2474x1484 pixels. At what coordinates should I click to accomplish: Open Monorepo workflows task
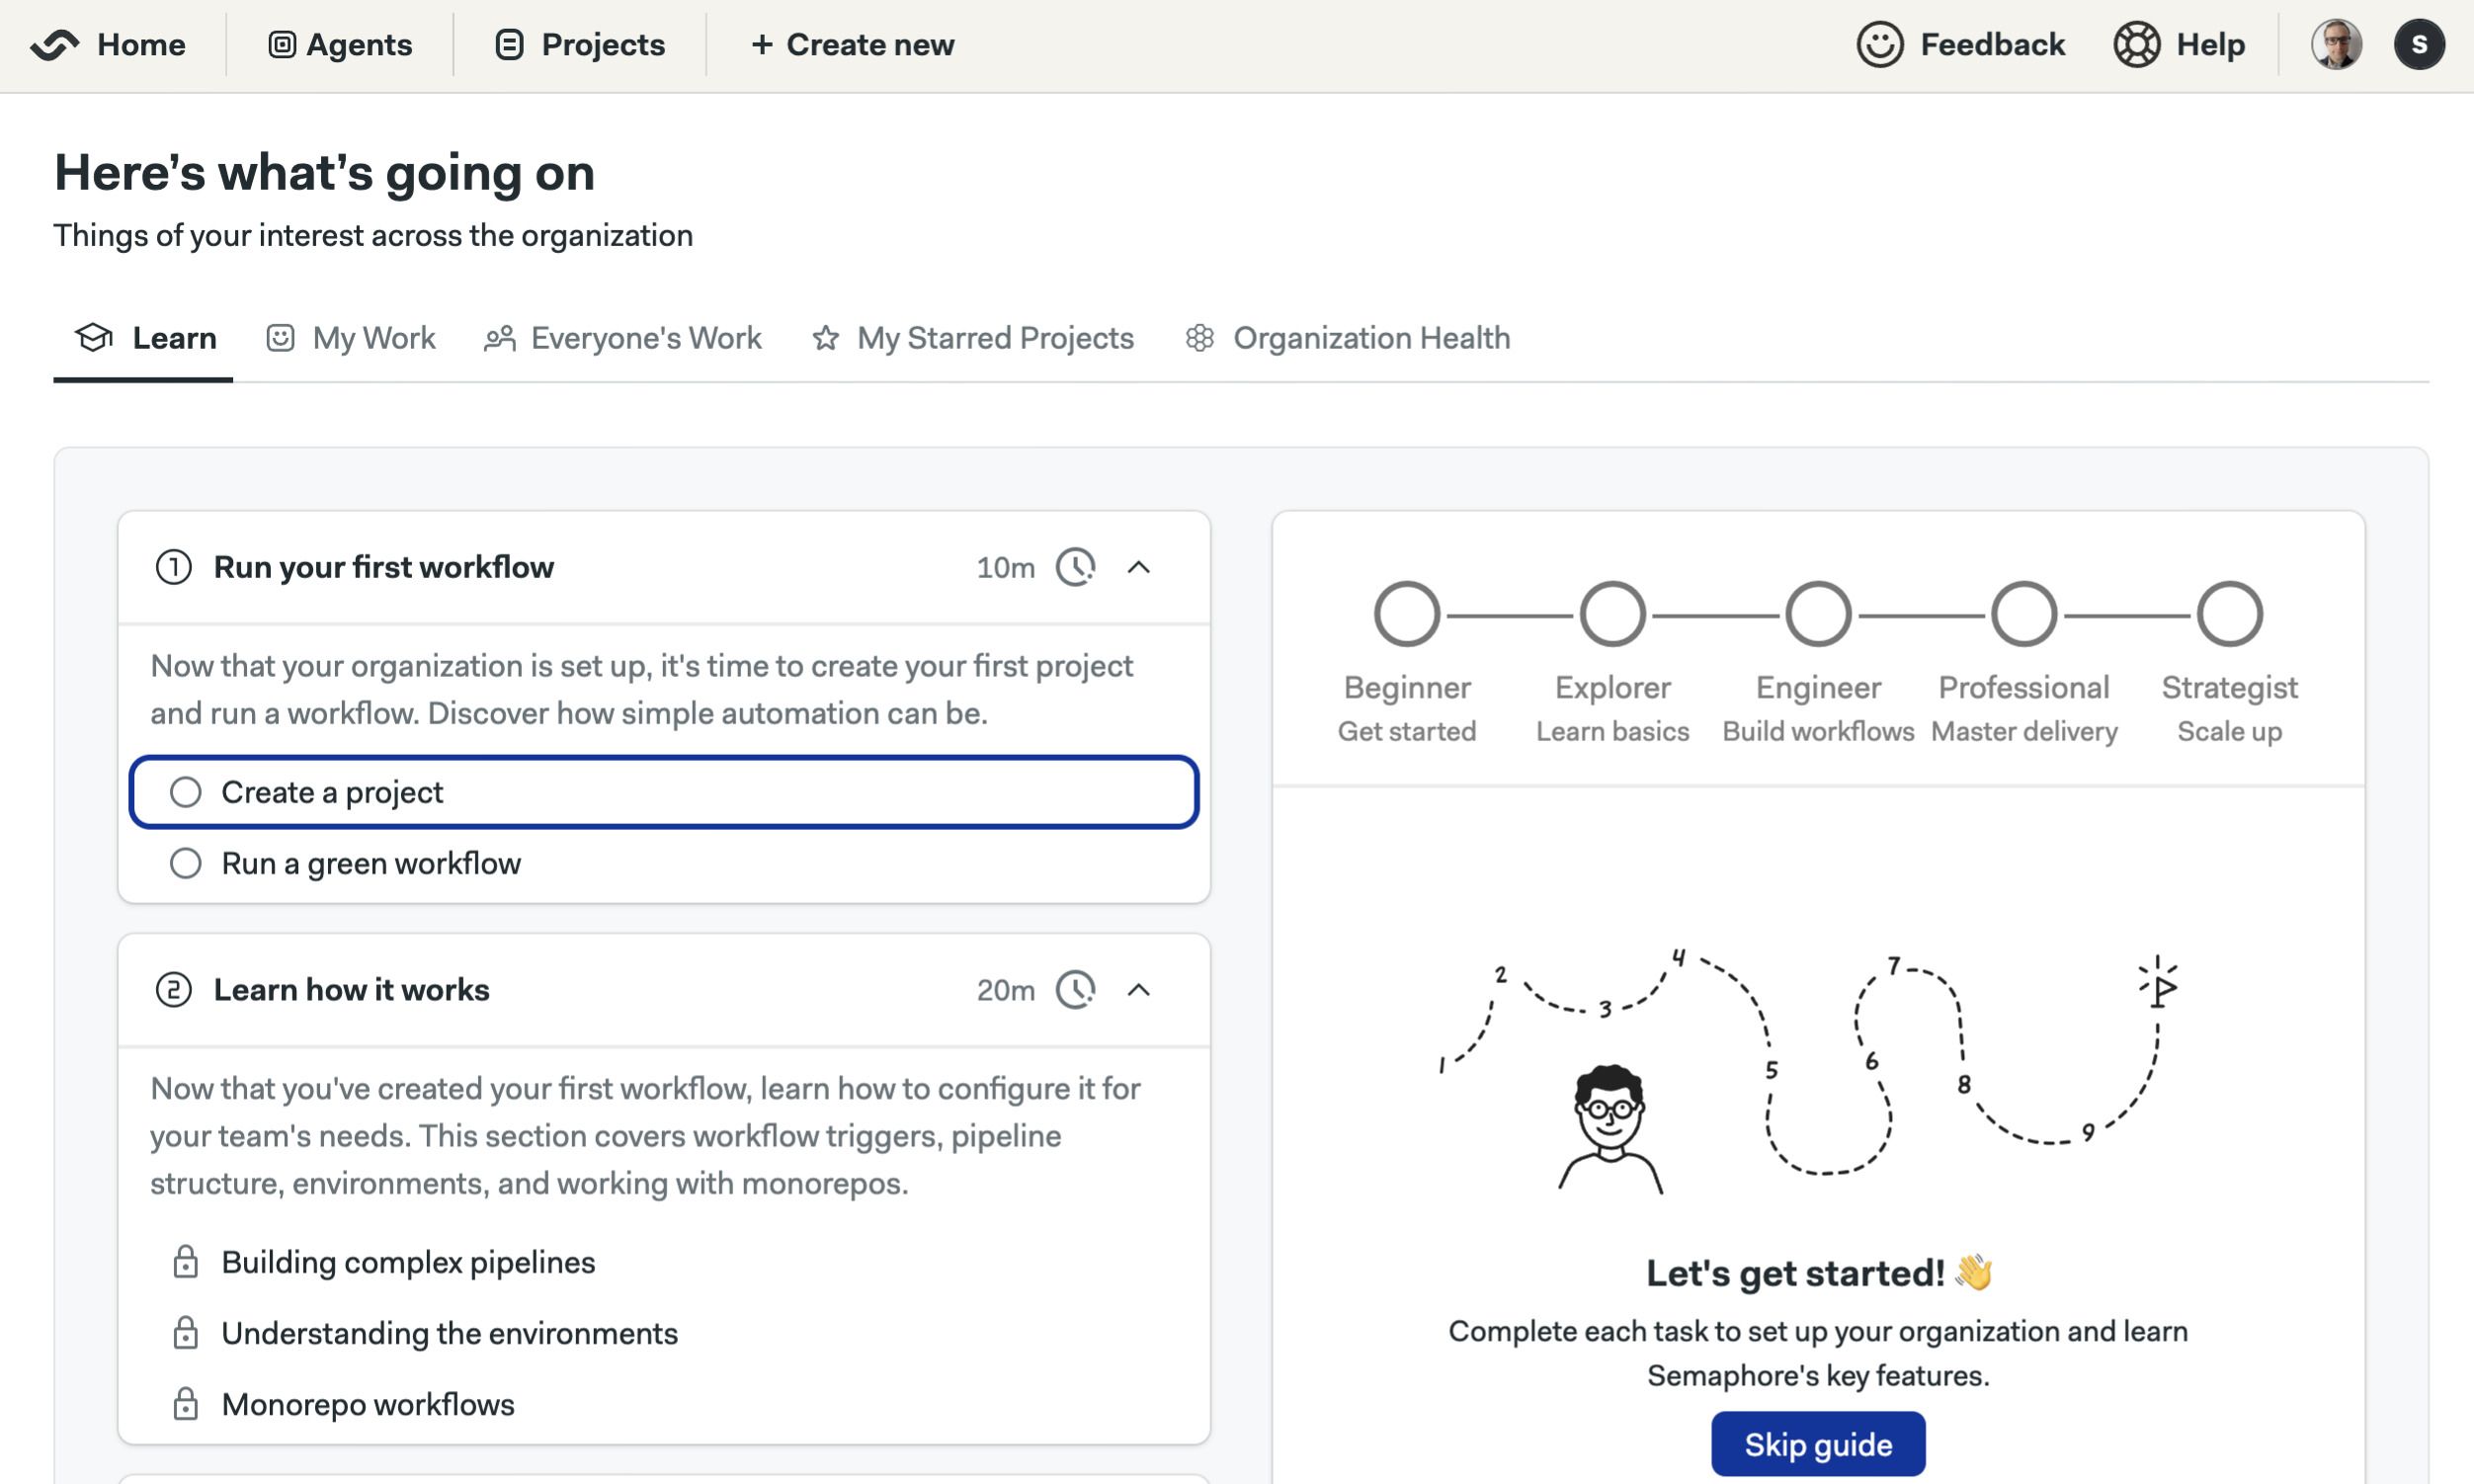tap(368, 1404)
